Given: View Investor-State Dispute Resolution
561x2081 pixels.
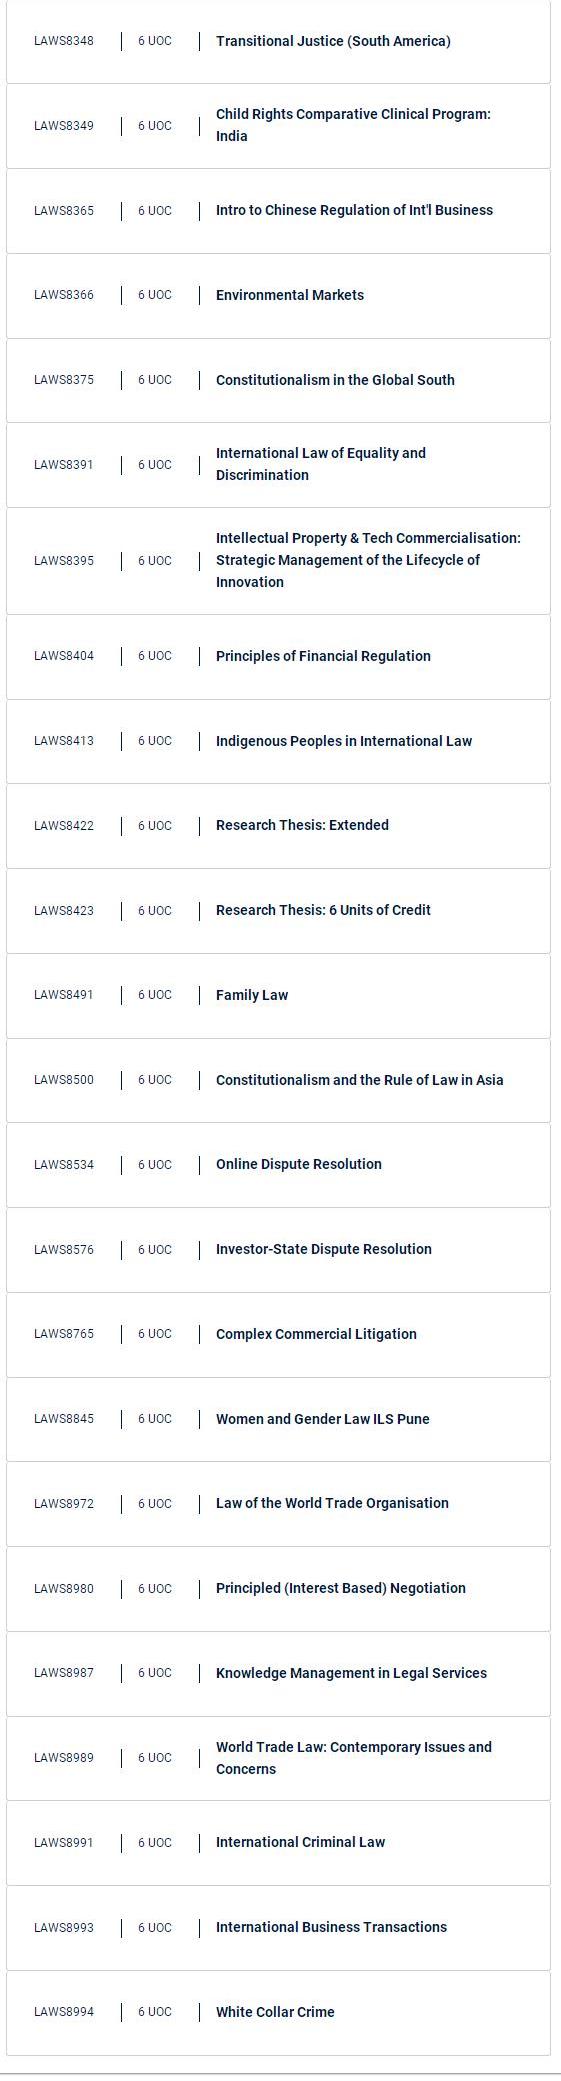Looking at the screenshot, I should point(278,1250).
